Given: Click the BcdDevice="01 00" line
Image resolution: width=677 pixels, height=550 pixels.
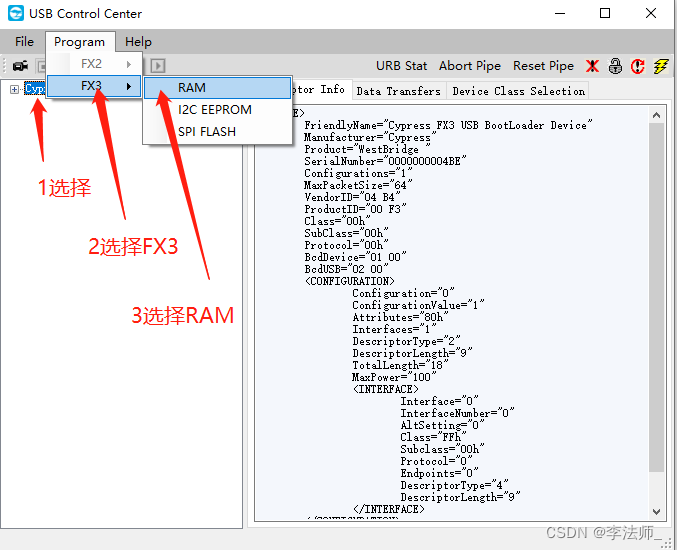Looking at the screenshot, I should (x=355, y=257).
